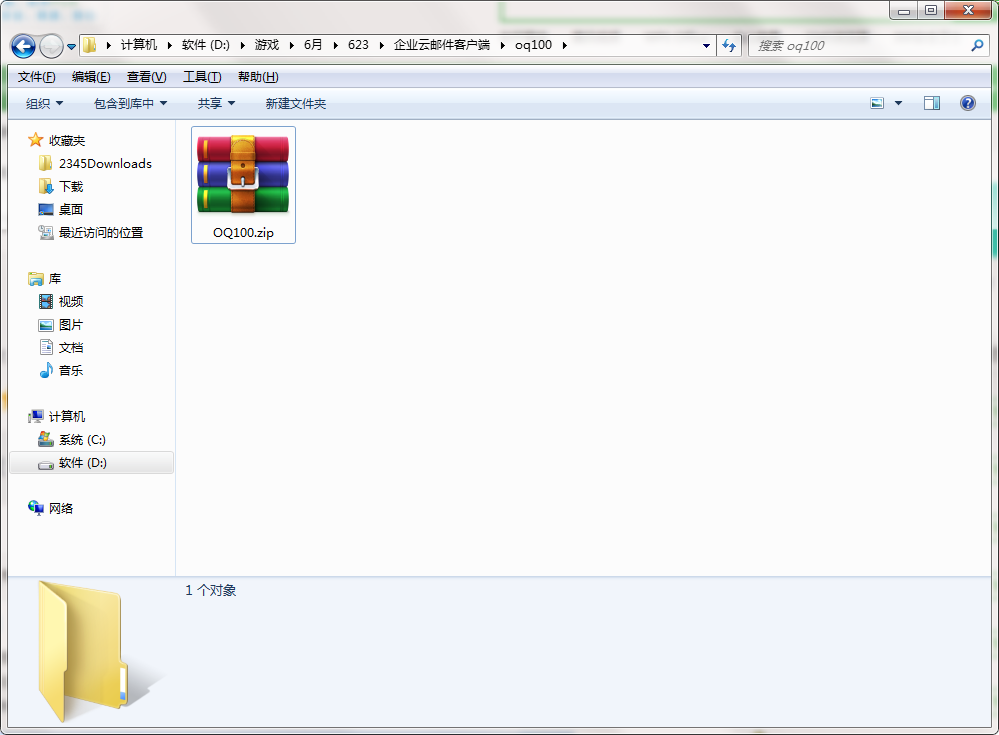Click the 文档 document icon
The width and height of the screenshot is (999, 735).
[46, 347]
